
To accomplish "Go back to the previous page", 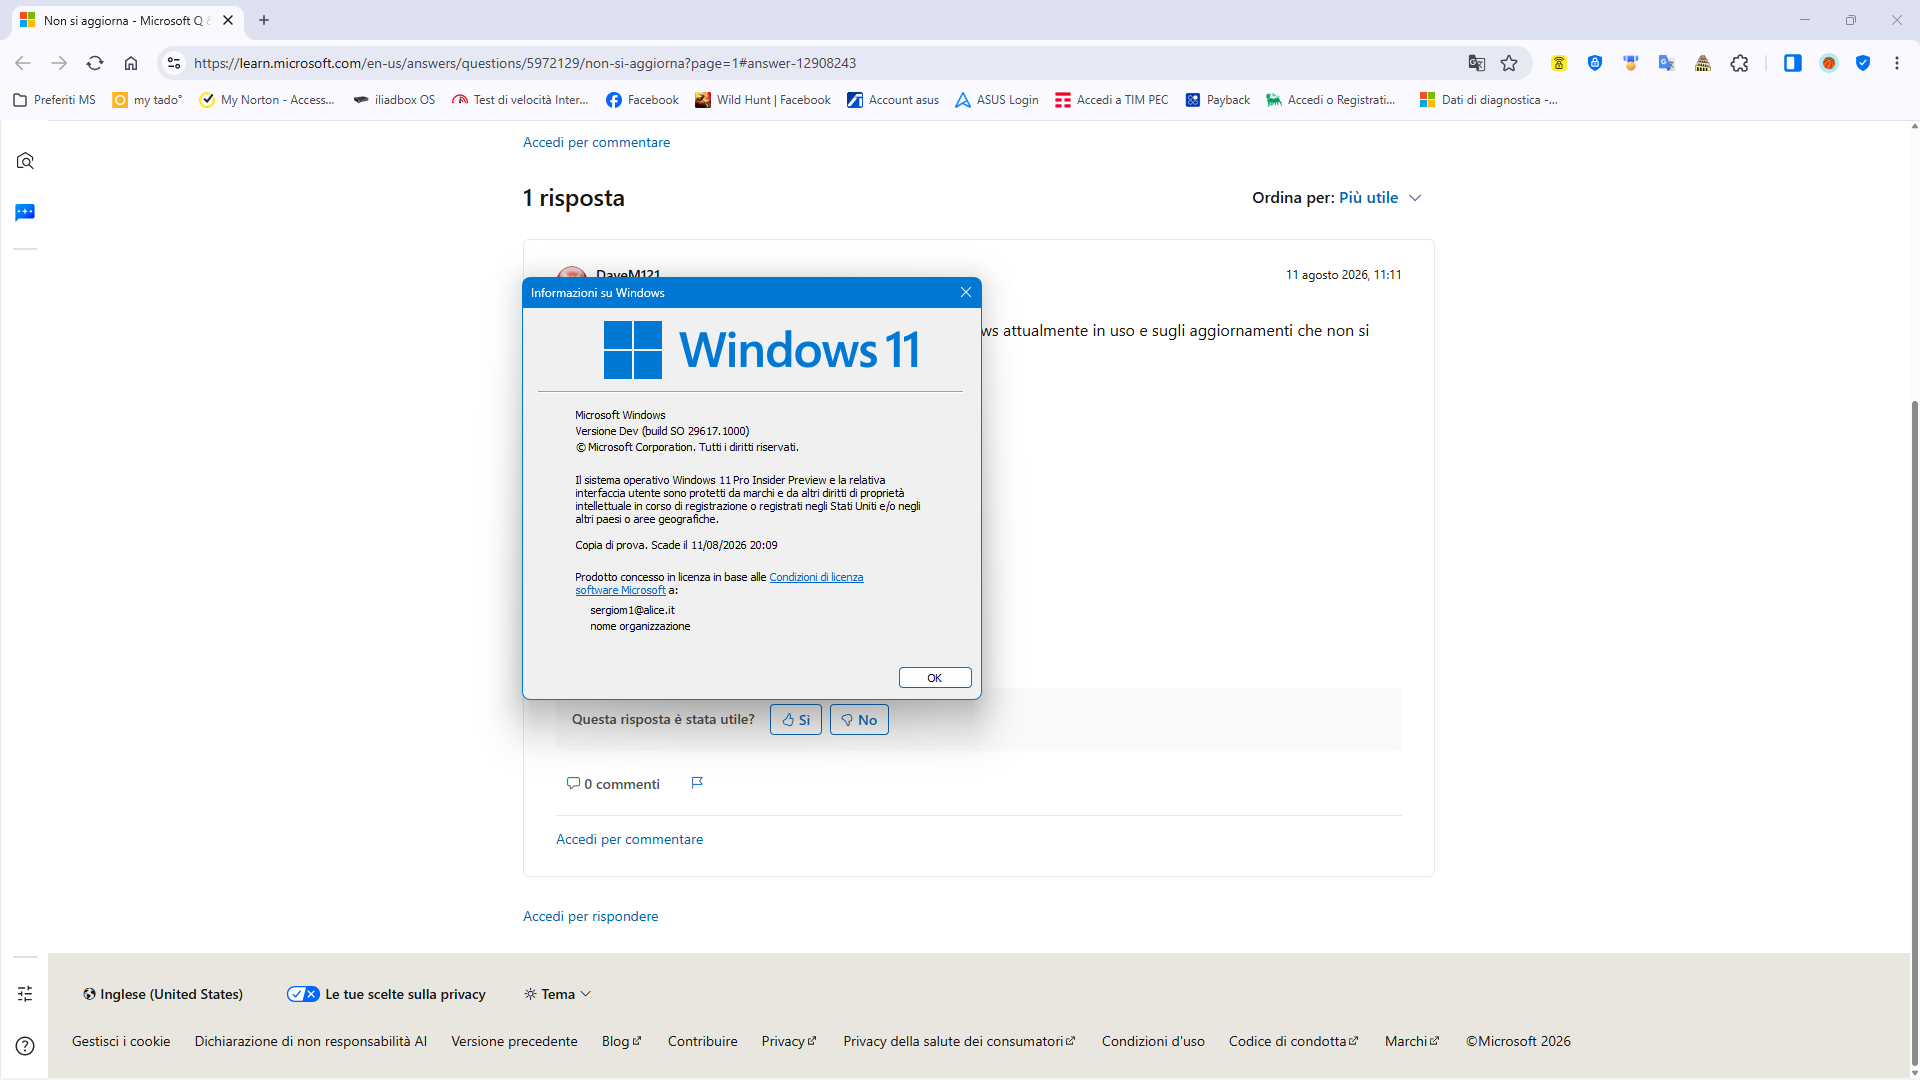I will [x=23, y=63].
